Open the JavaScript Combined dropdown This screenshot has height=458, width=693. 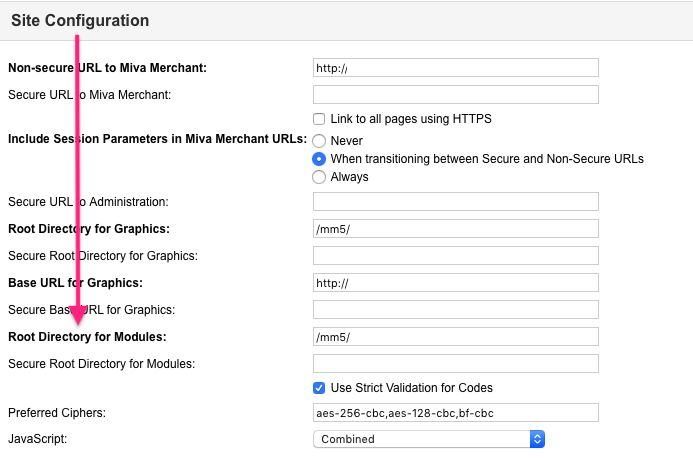tap(429, 439)
